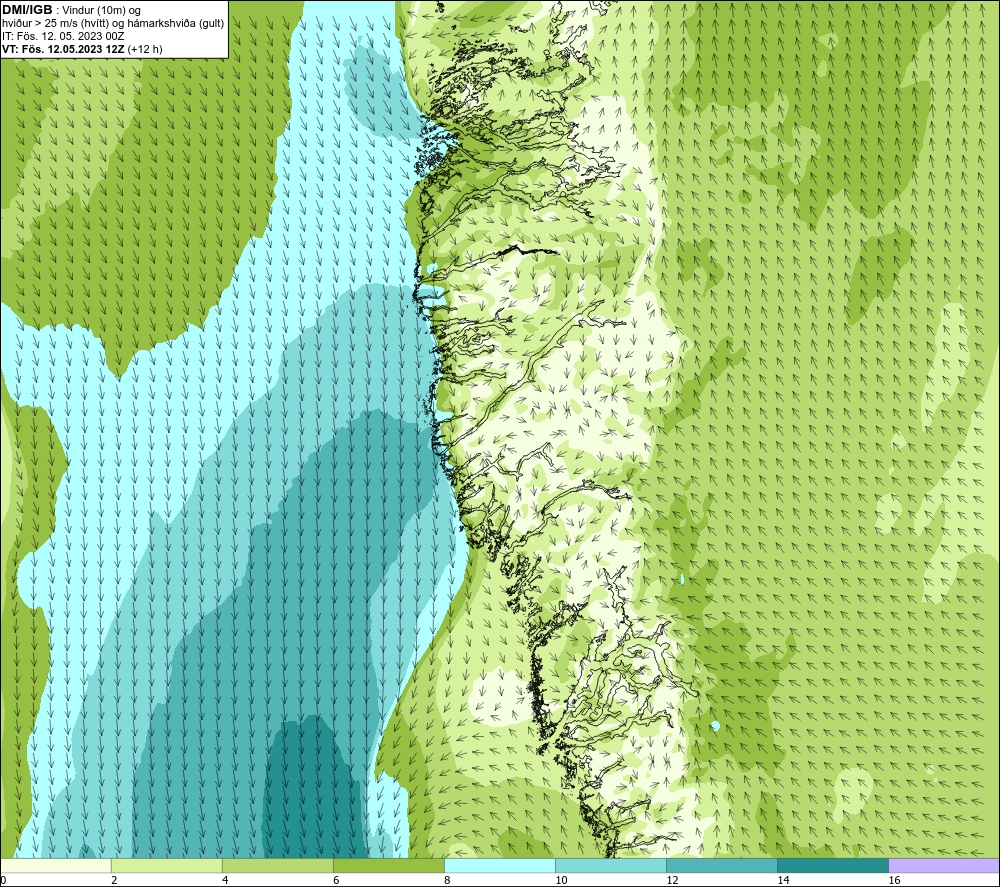The height and width of the screenshot is (887, 1000).
Task: Click the 0–2 m/s pale yellow legend swatch
Action: coord(56,865)
